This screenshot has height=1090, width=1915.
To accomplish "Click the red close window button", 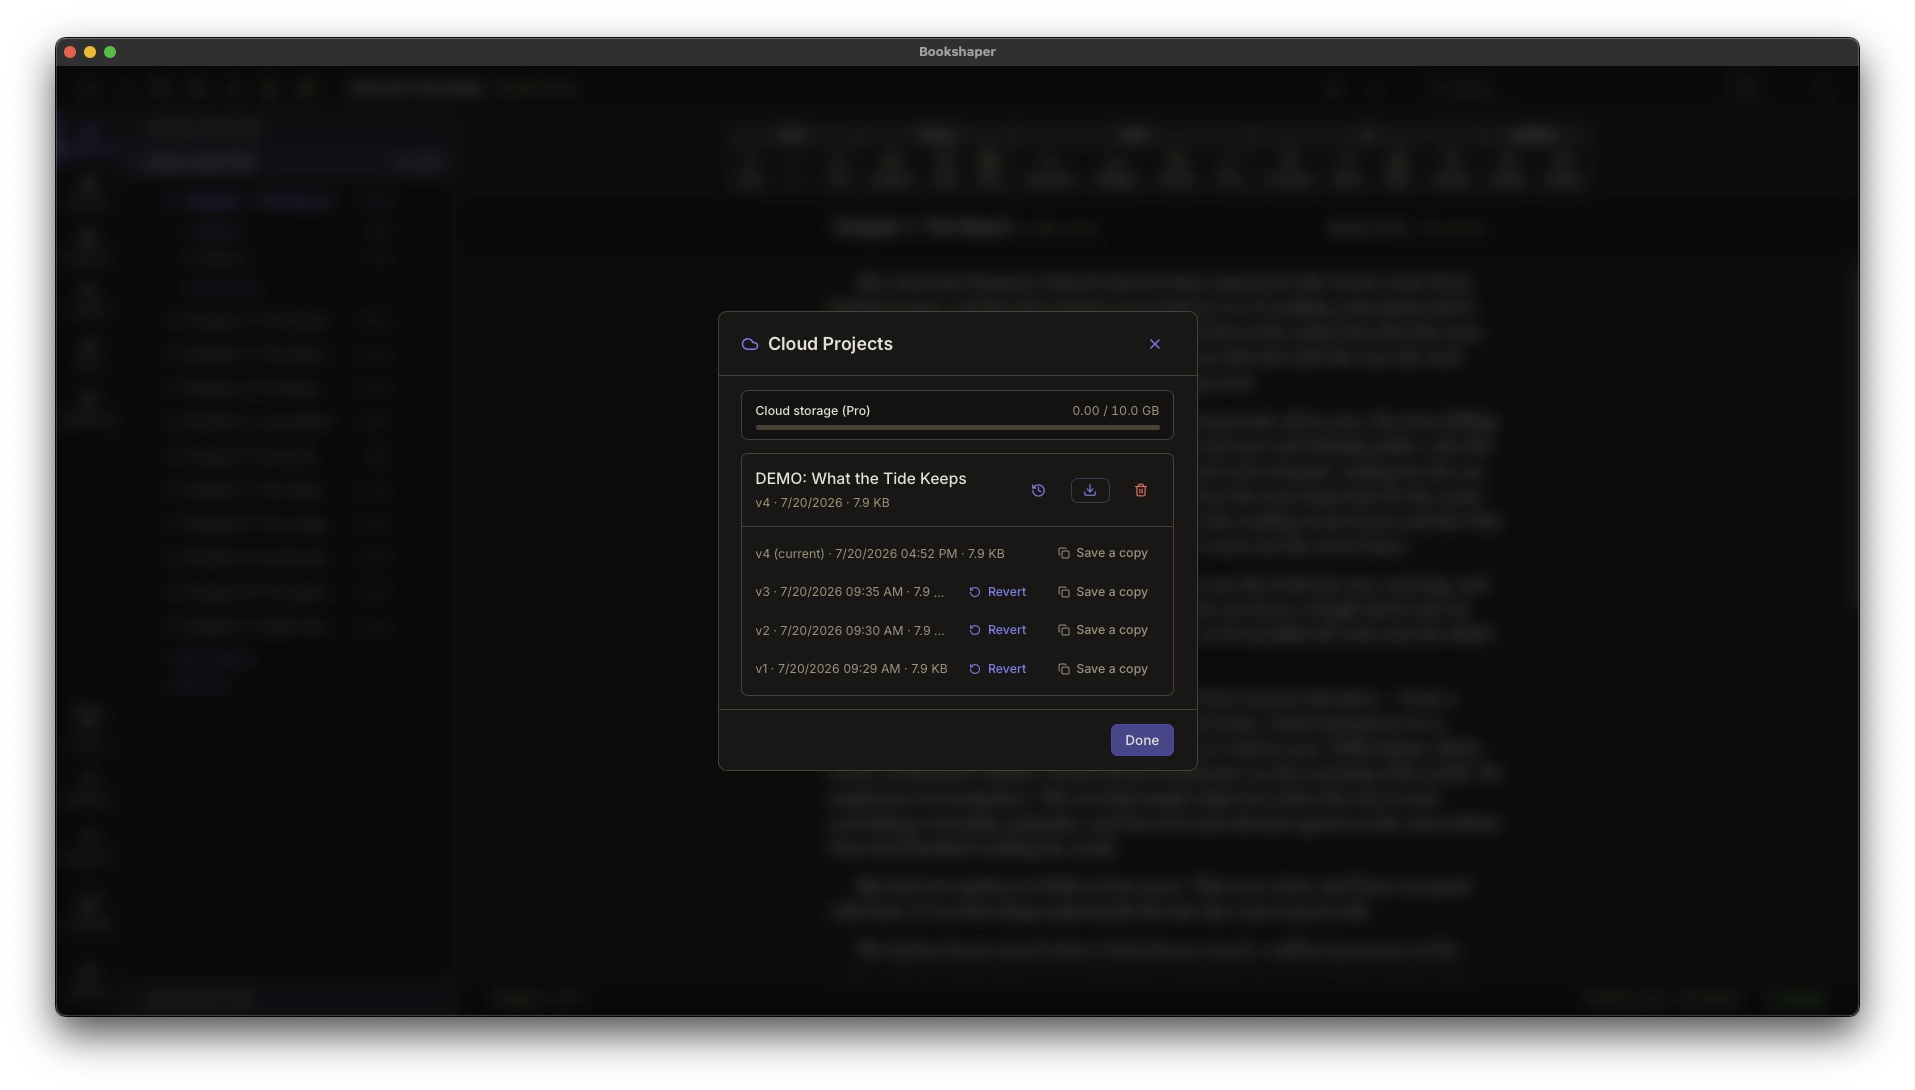I will 70,52.
